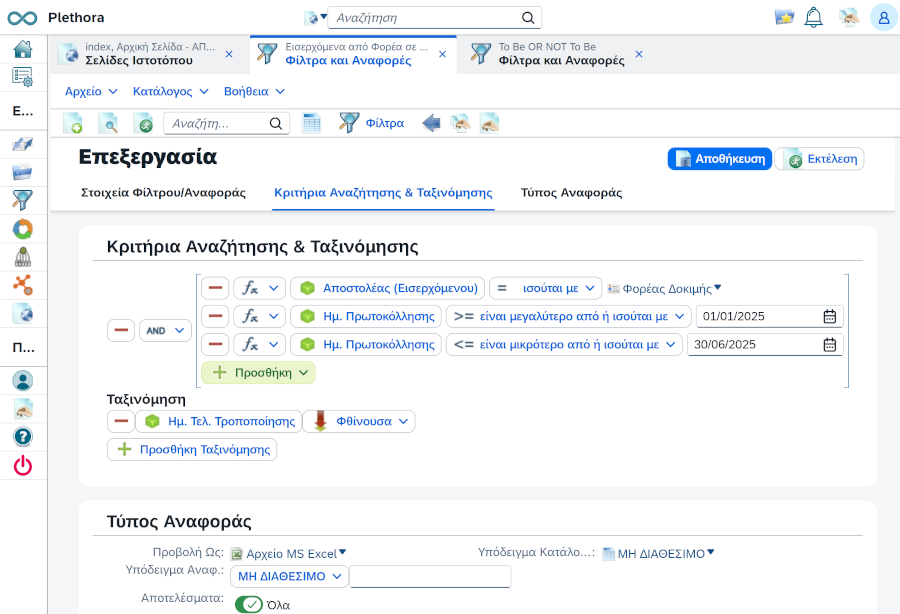Click the power/logout icon in the sidebar

tap(21, 464)
